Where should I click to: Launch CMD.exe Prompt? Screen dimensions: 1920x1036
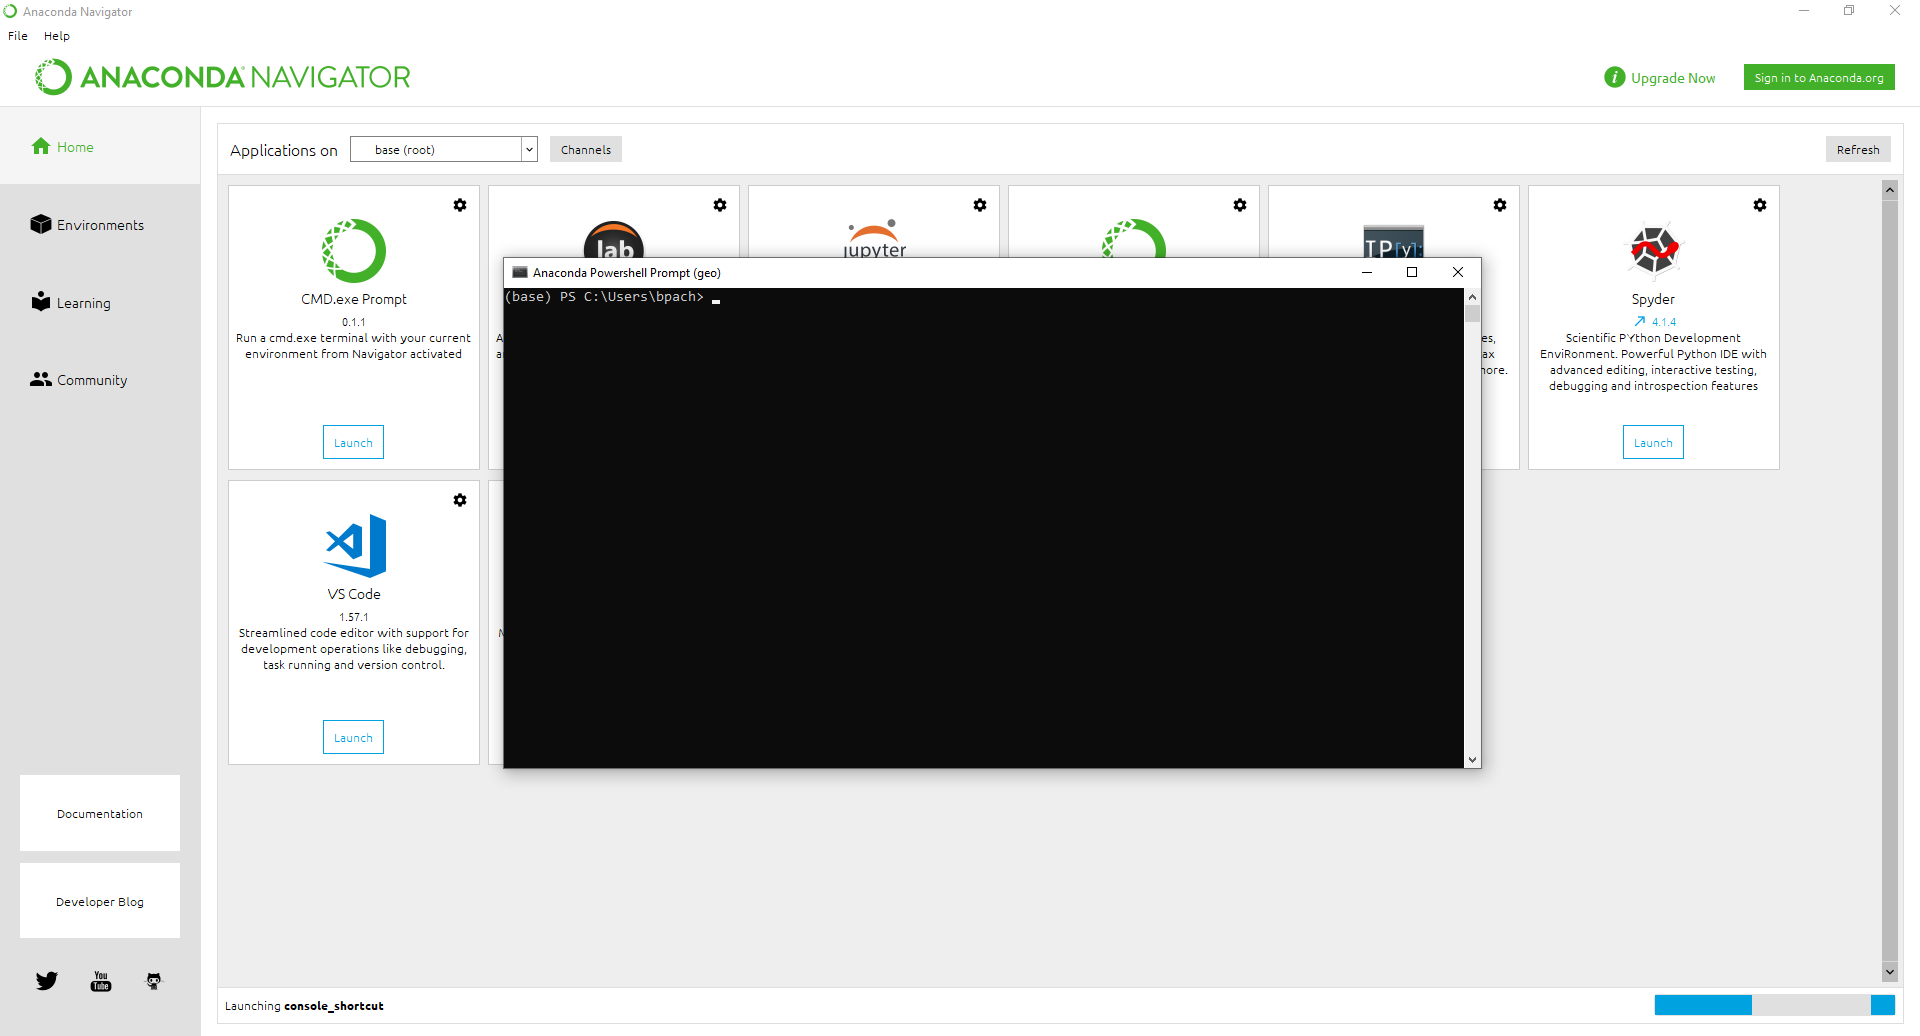tap(353, 442)
